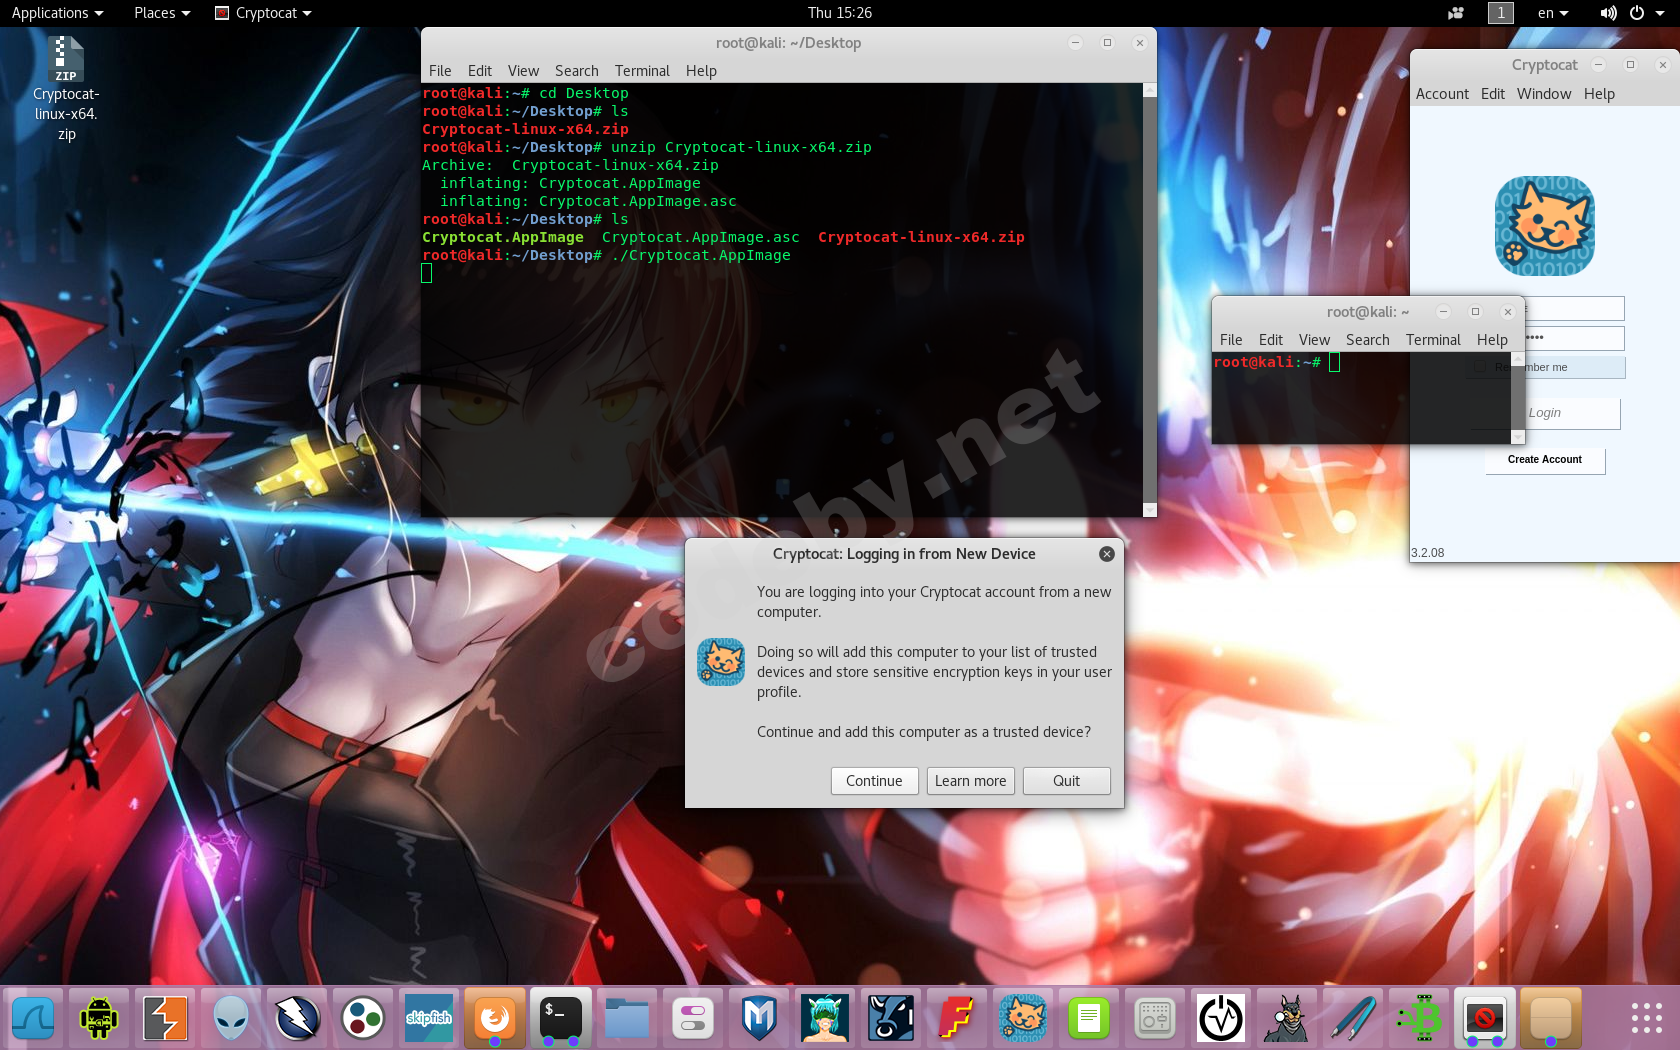Open the Files folder icon in the dock
Viewport: 1680px width, 1050px height.
pyautogui.click(x=627, y=1018)
